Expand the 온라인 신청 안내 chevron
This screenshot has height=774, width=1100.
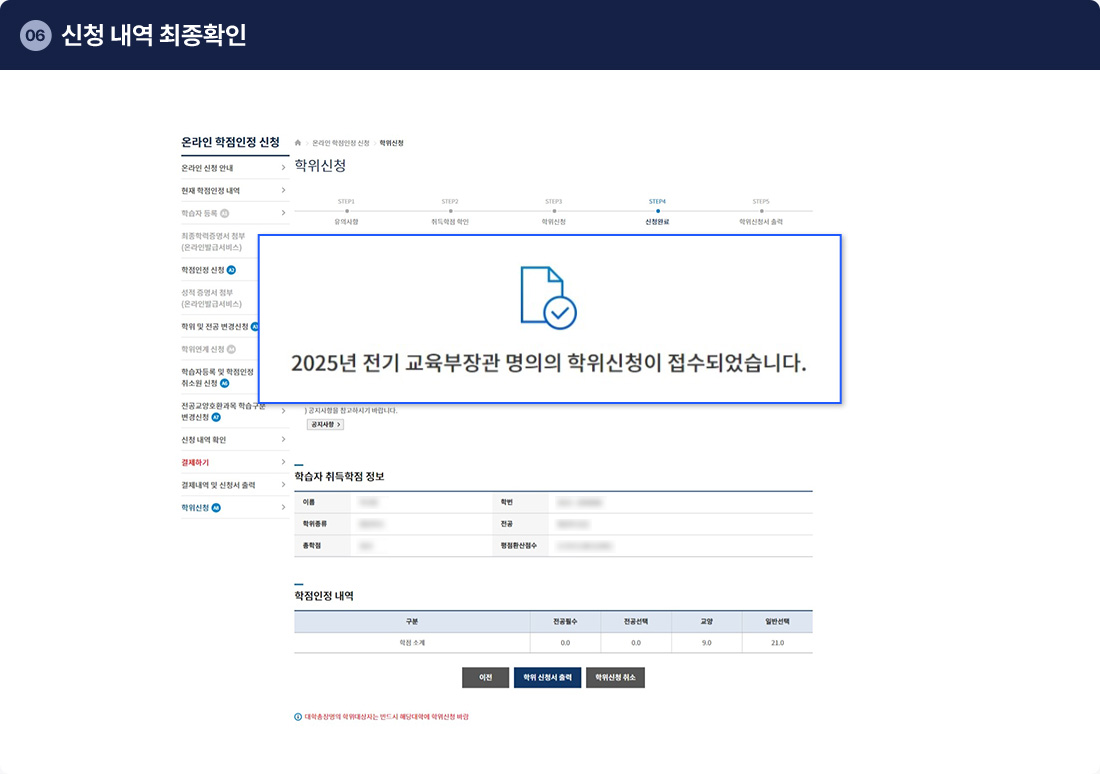click(283, 168)
